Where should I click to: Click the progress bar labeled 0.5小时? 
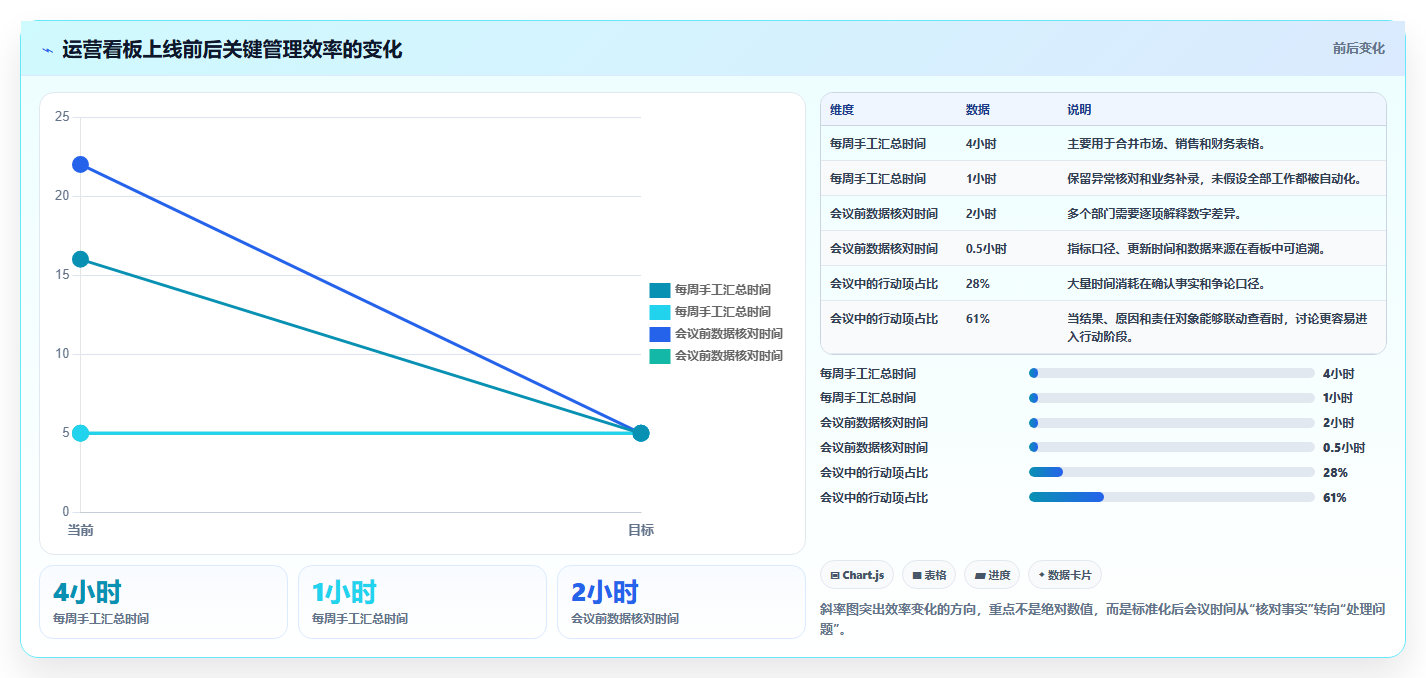pos(1171,448)
